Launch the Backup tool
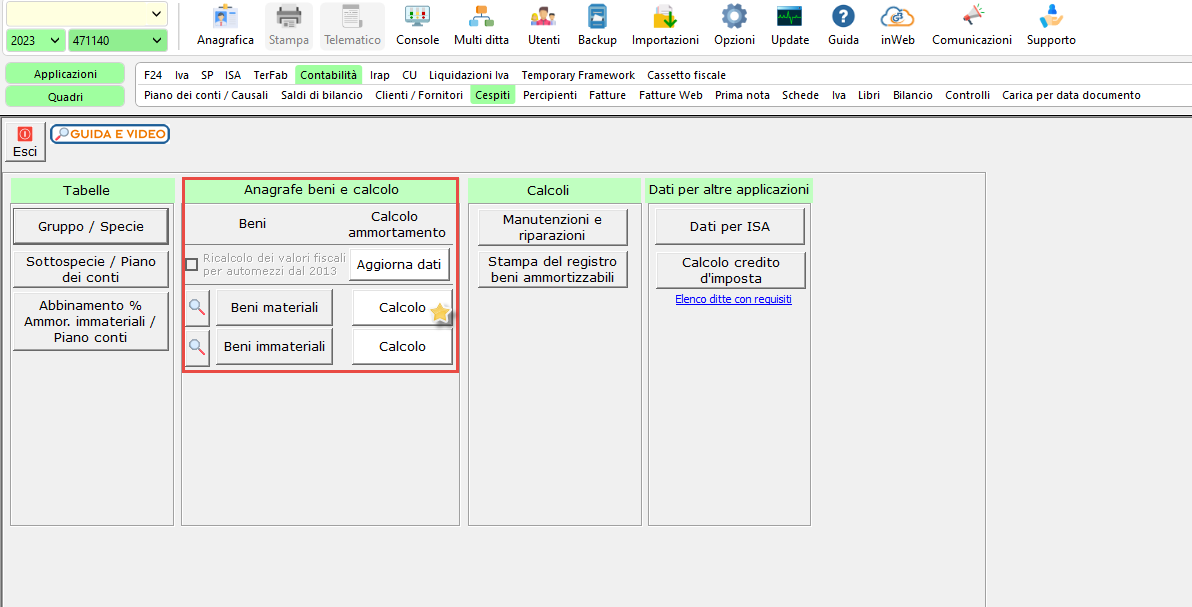The height and width of the screenshot is (607, 1192). pos(597,26)
